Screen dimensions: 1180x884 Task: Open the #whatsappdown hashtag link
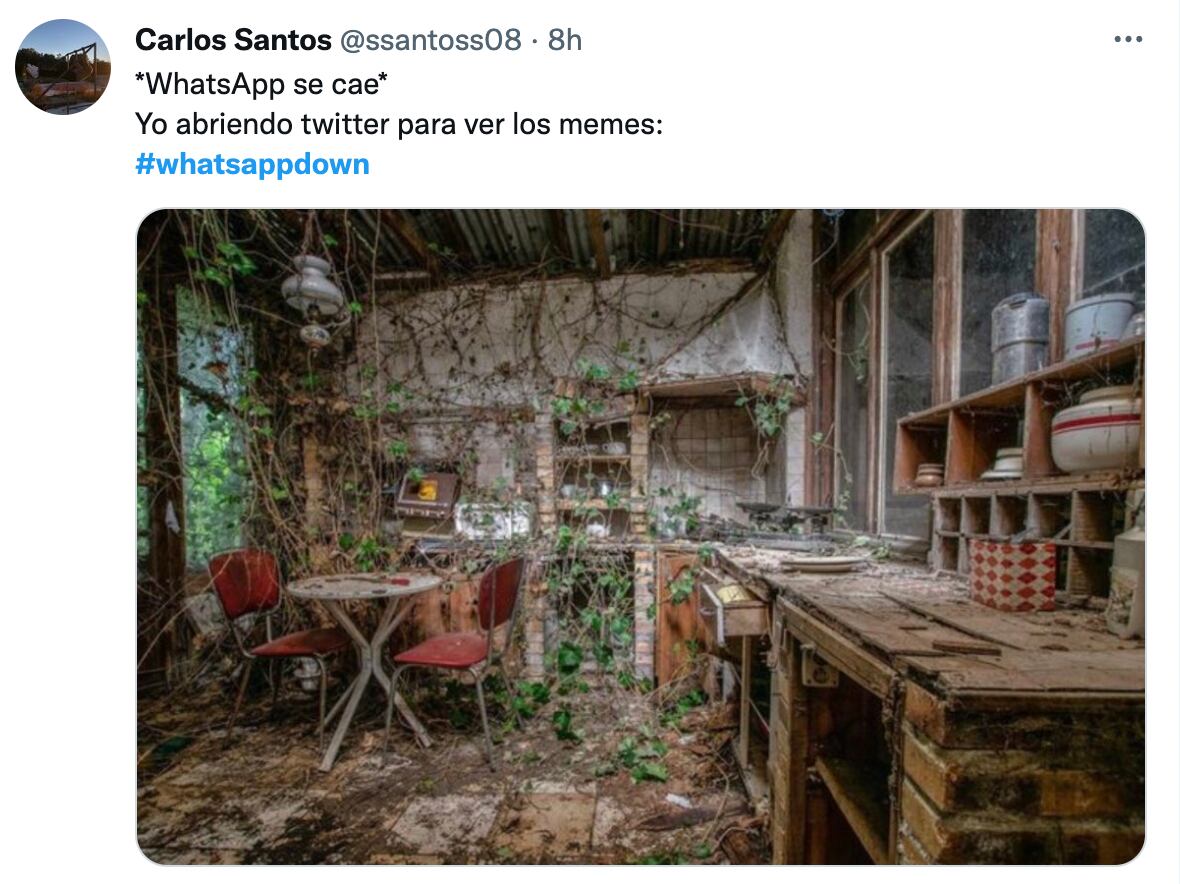[x=252, y=164]
